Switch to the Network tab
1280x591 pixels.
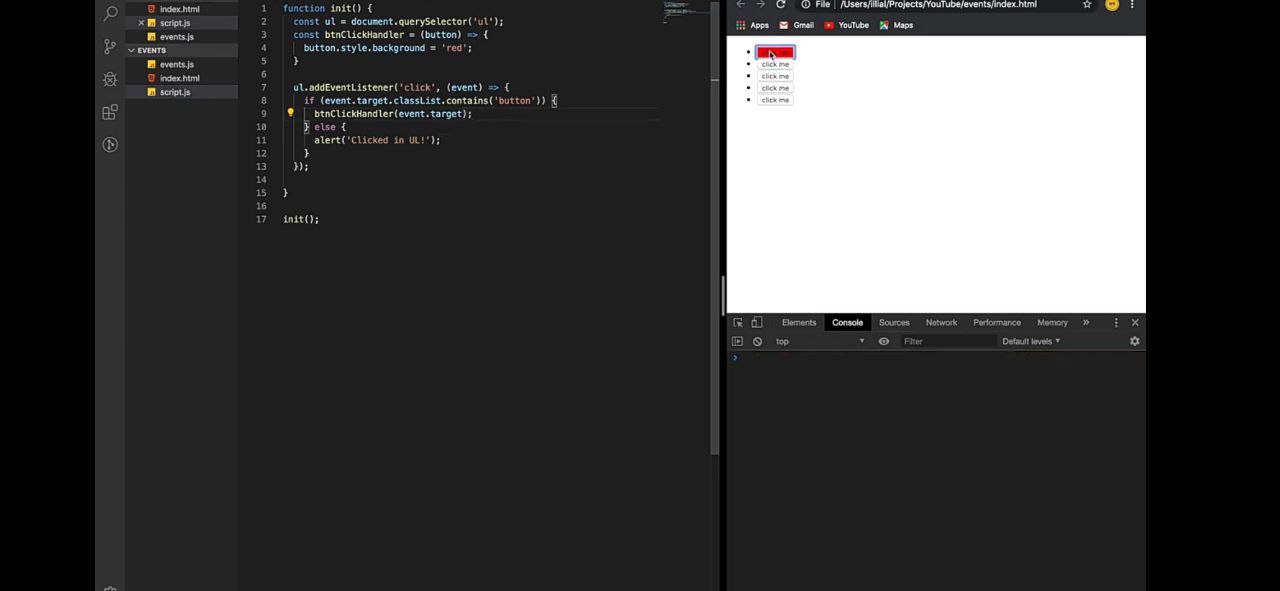[x=941, y=322]
